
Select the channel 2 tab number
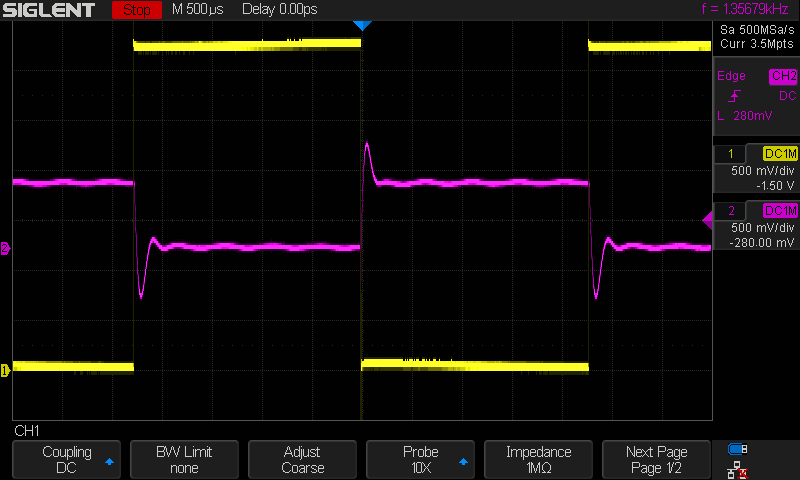coord(730,210)
